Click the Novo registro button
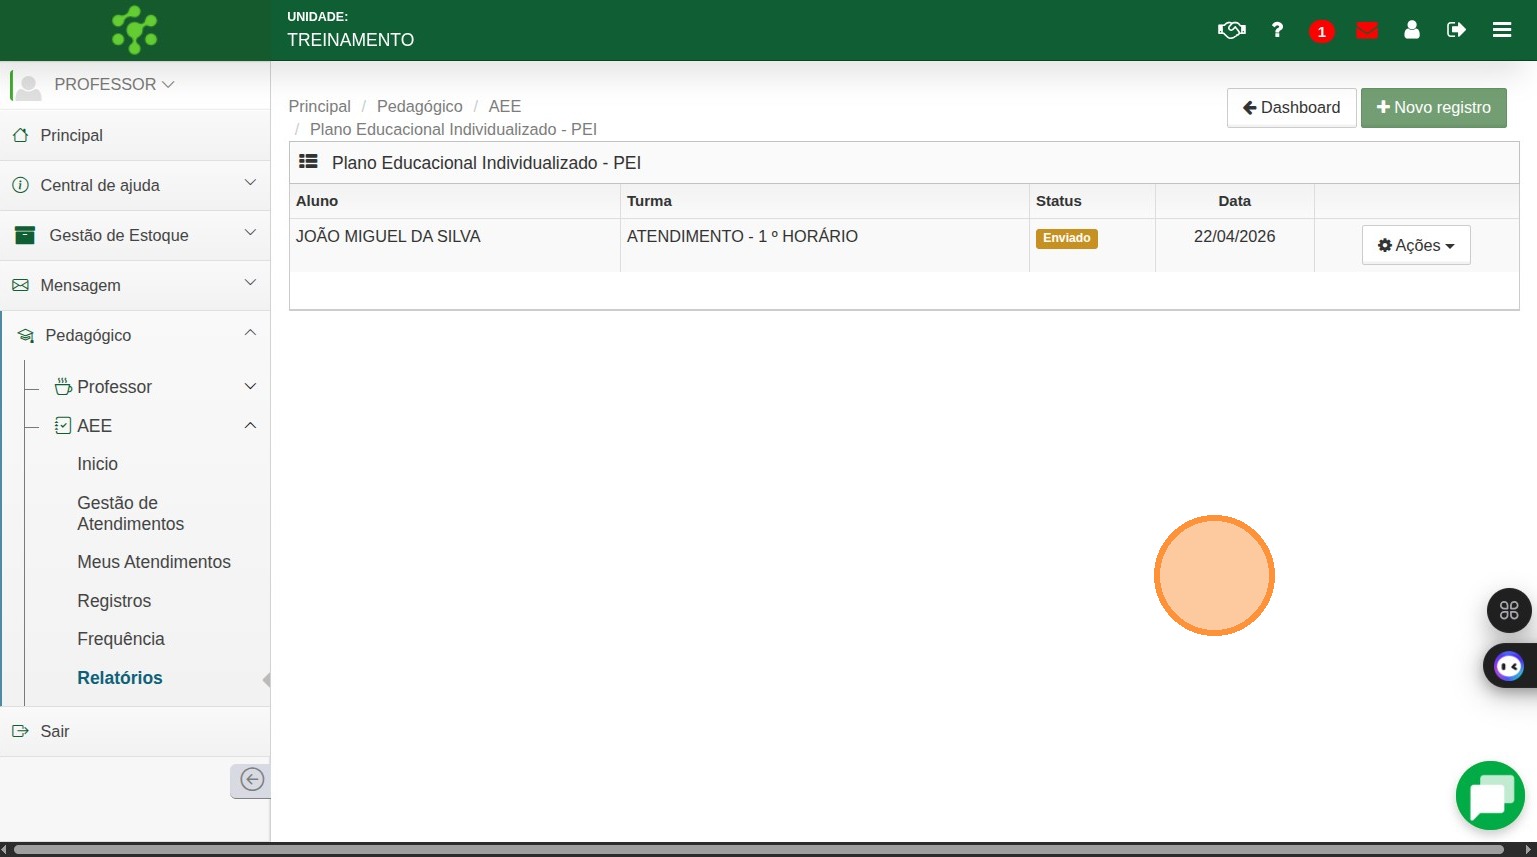Image resolution: width=1537 pixels, height=857 pixels. 1434,107
